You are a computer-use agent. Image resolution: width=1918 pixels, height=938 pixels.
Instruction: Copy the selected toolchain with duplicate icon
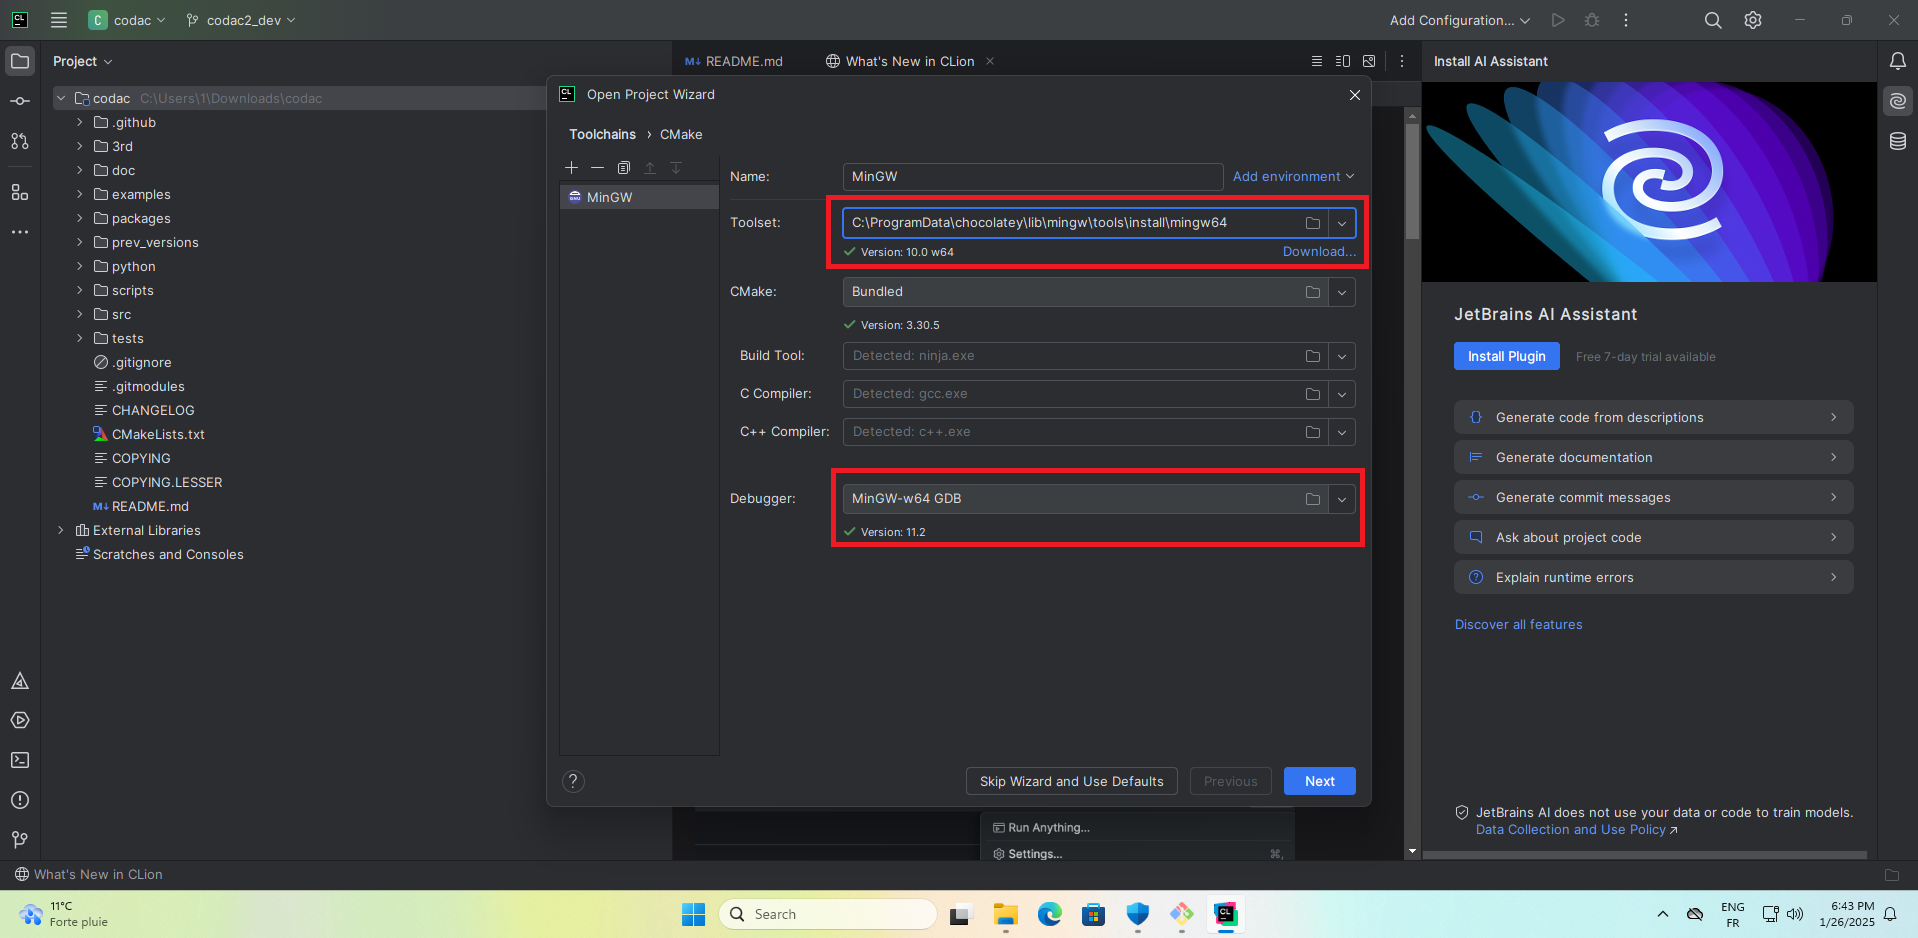pyautogui.click(x=624, y=168)
